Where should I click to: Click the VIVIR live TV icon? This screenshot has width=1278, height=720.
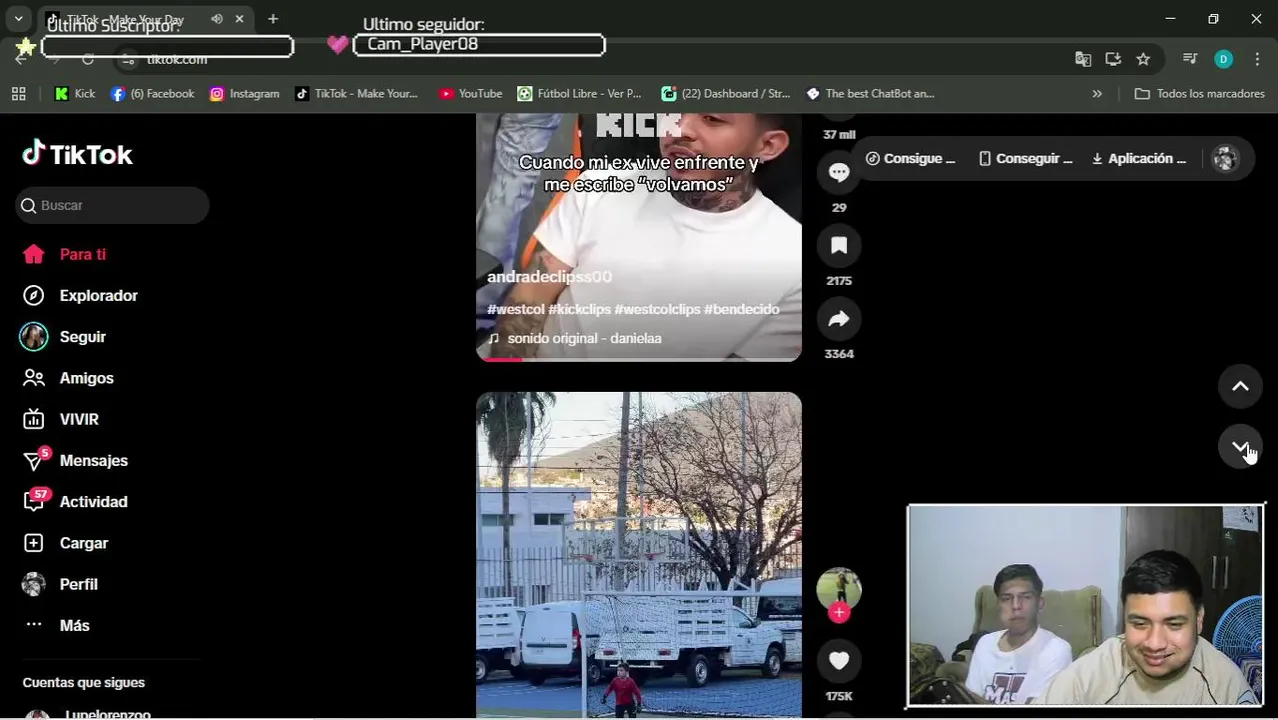click(x=34, y=419)
